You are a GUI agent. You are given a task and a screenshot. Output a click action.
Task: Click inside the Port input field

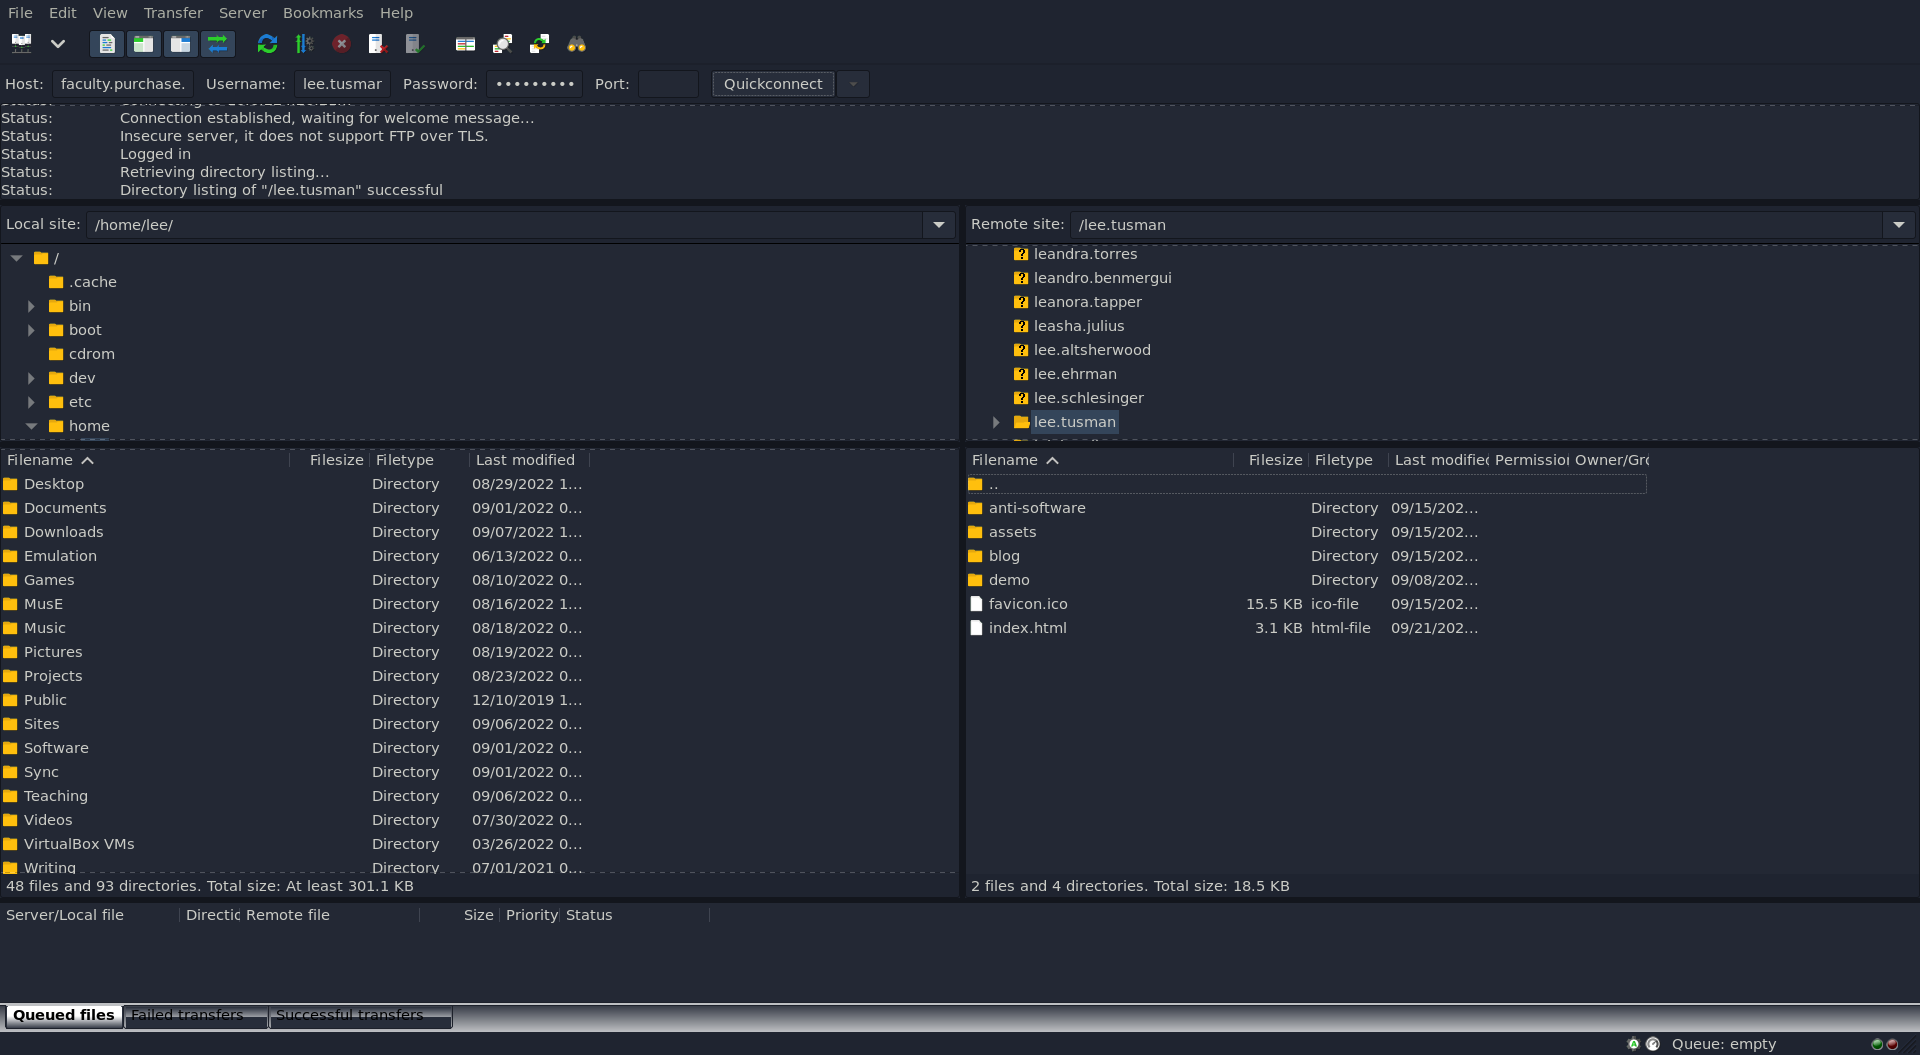[x=668, y=84]
